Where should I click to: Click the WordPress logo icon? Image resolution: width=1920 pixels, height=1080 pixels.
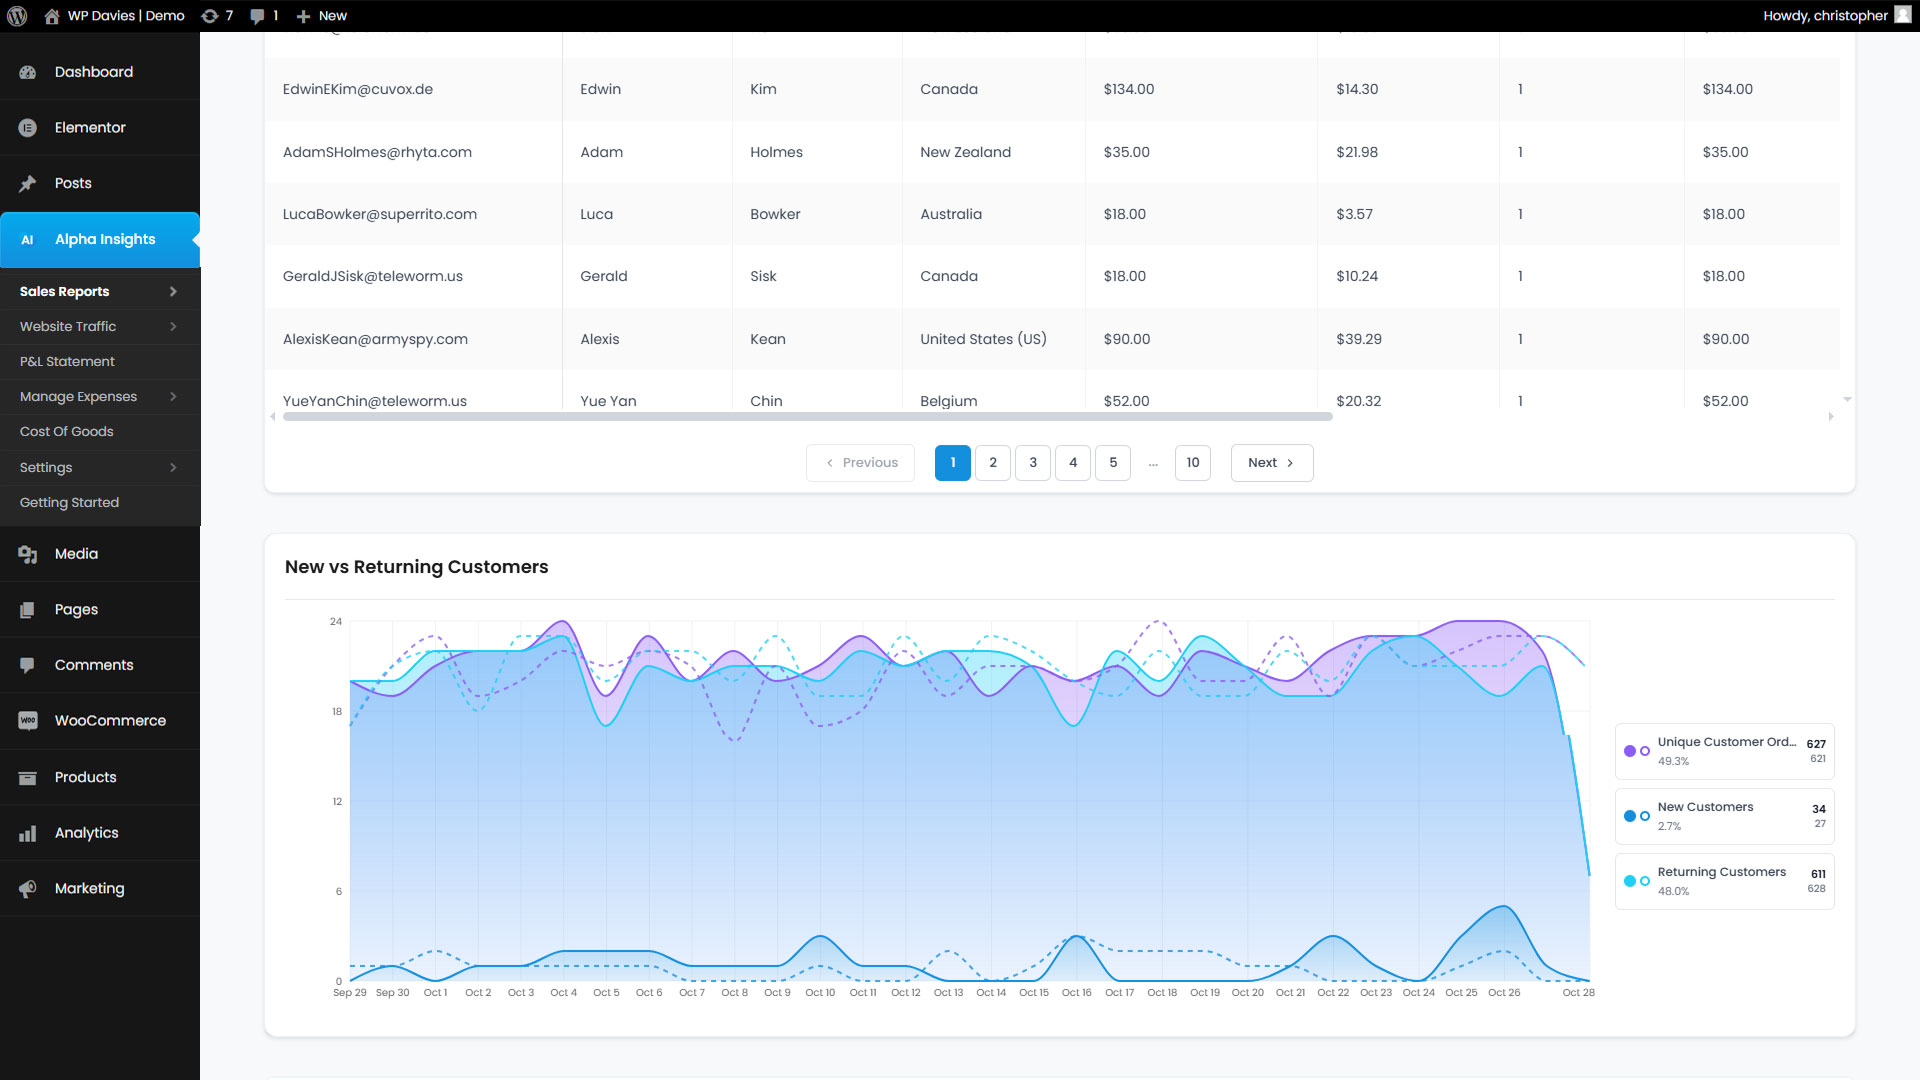(17, 16)
